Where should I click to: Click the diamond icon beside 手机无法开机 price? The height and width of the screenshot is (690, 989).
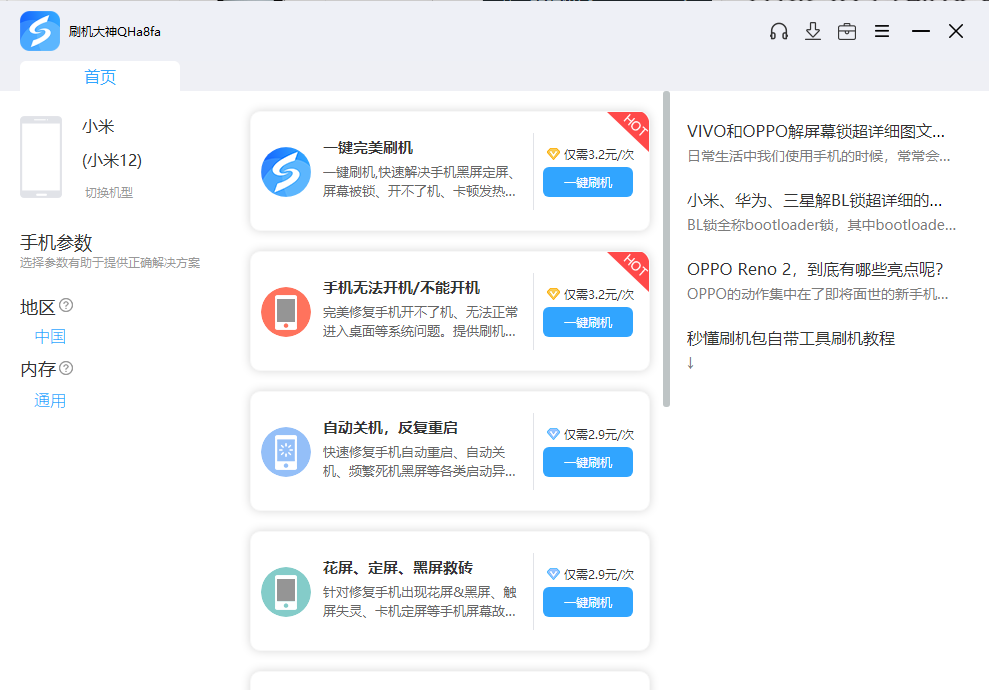[x=553, y=294]
